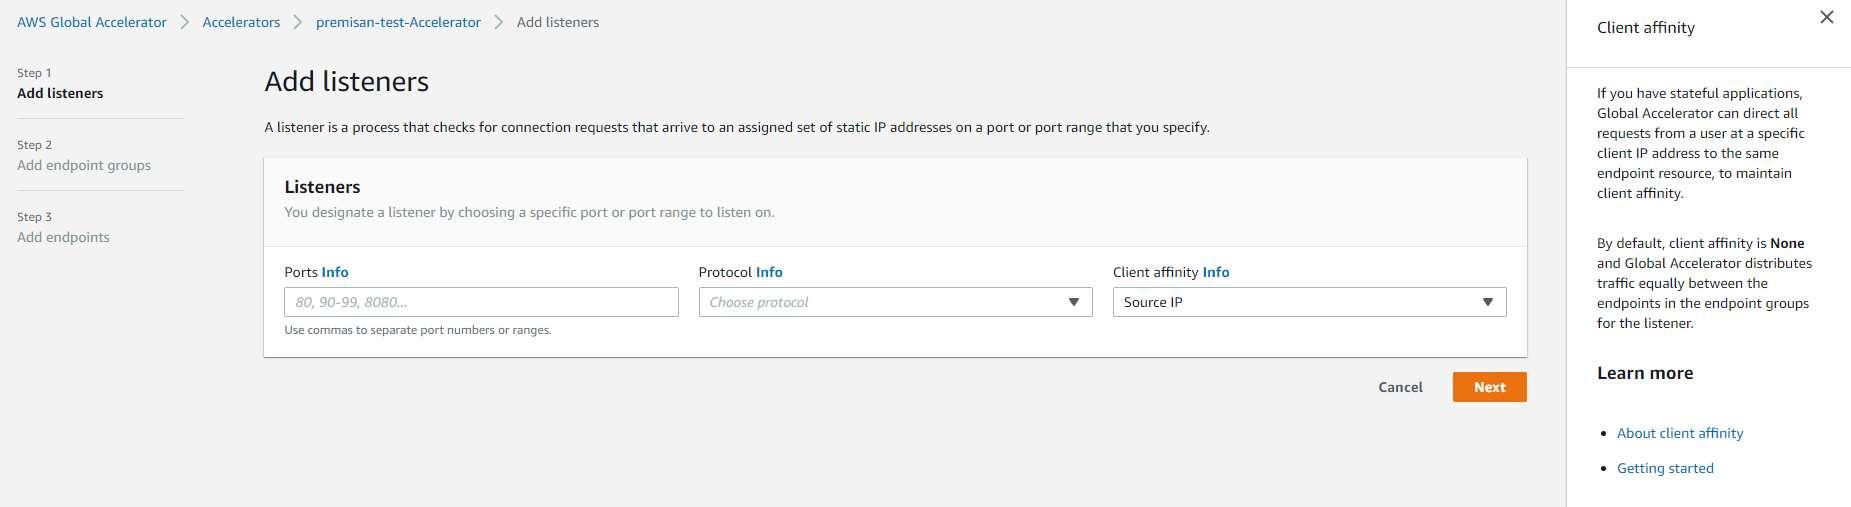
Task: Open About client affinity link
Action: pos(1680,433)
